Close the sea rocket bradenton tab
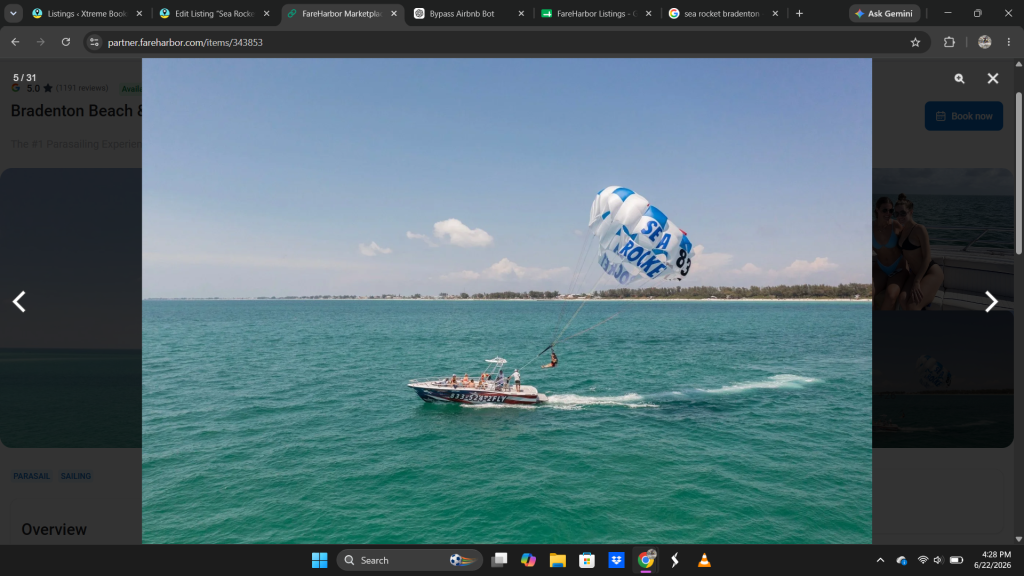 click(x=775, y=14)
